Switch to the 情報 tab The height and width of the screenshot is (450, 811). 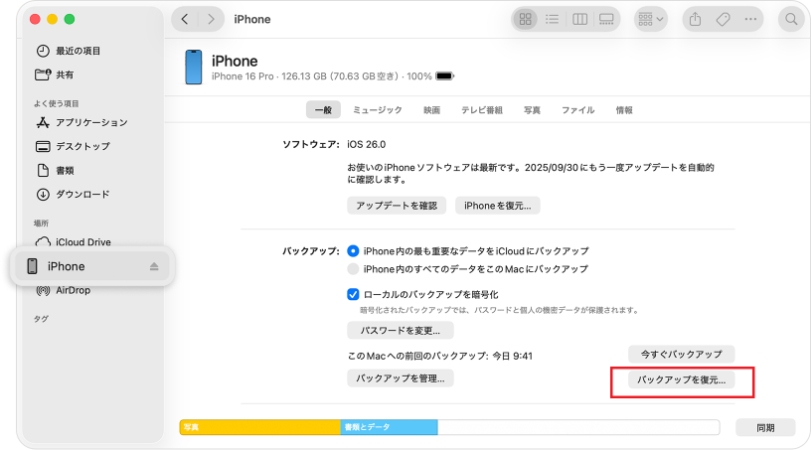[624, 110]
